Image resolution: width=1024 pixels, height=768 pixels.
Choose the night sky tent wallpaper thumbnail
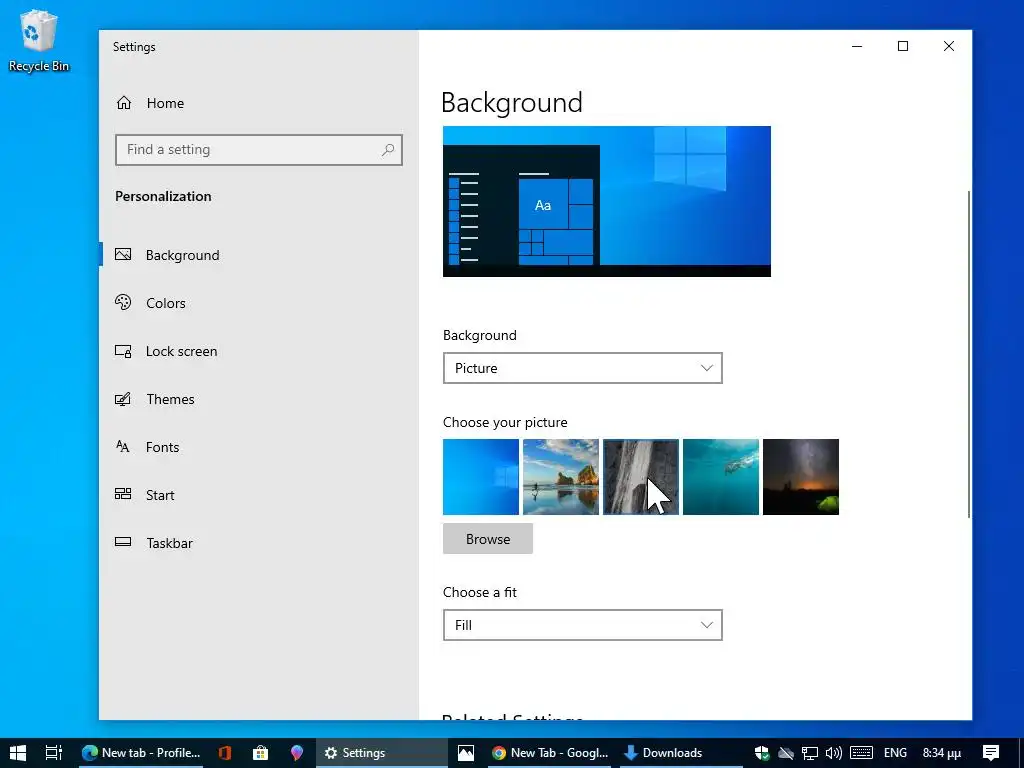tap(801, 477)
